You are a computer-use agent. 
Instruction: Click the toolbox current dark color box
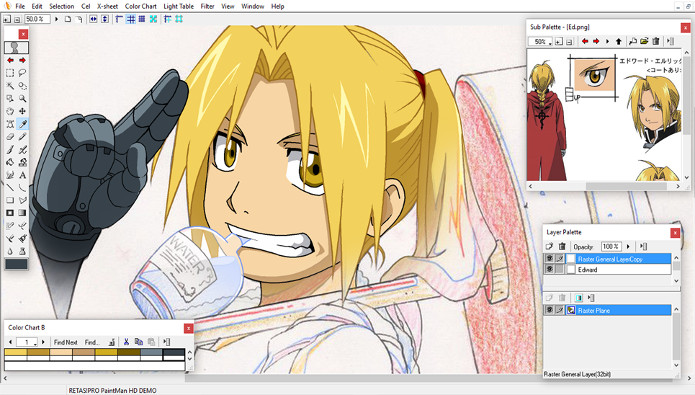click(16, 264)
